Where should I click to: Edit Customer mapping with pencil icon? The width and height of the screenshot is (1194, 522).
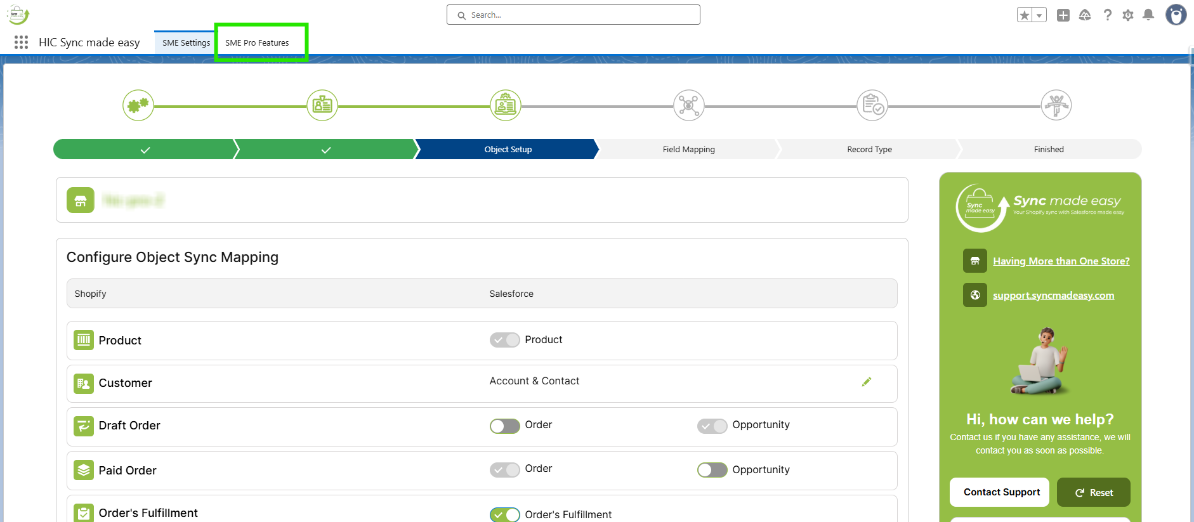point(866,381)
